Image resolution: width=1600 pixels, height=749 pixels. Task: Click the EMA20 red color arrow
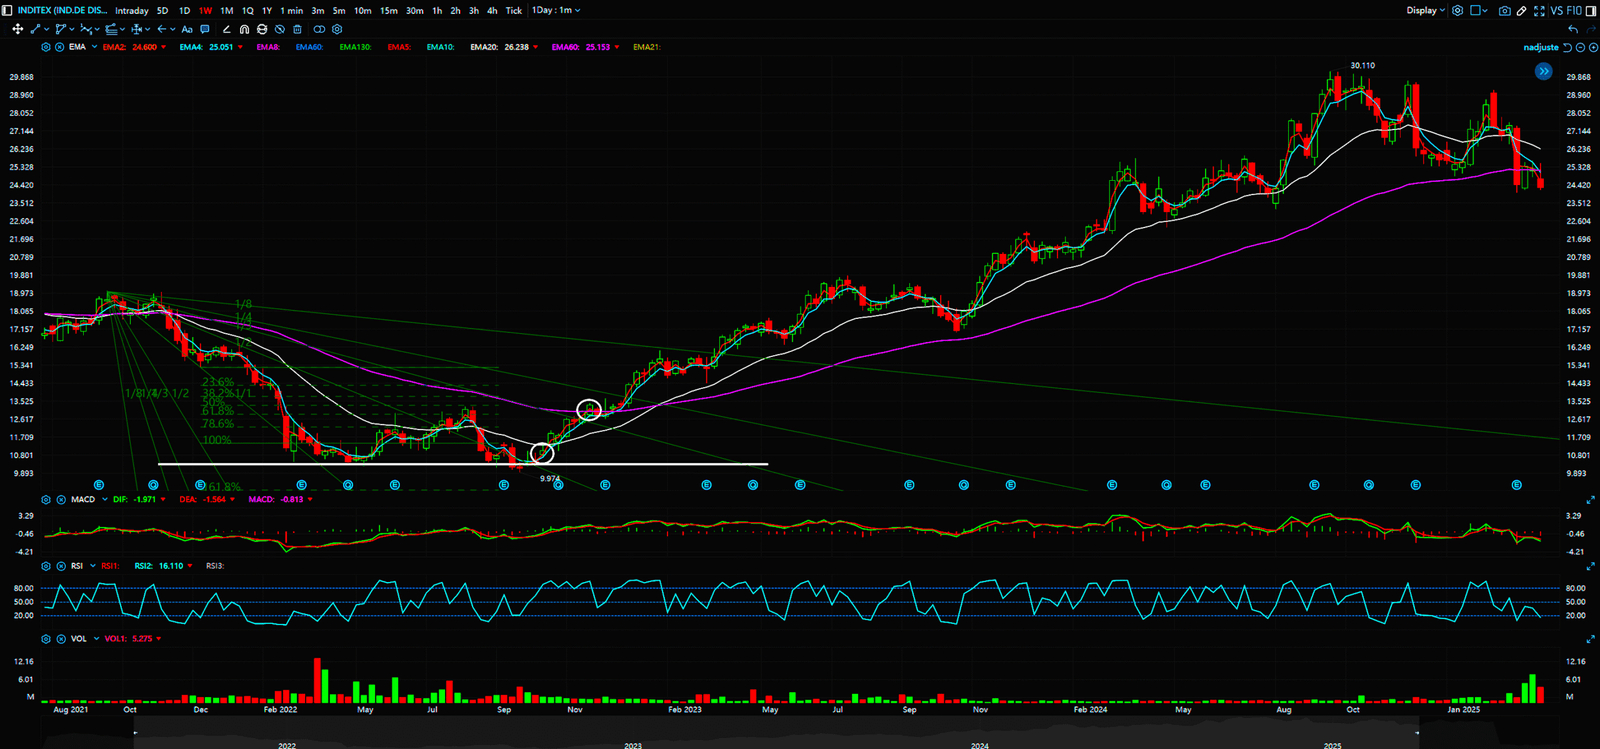click(536, 47)
